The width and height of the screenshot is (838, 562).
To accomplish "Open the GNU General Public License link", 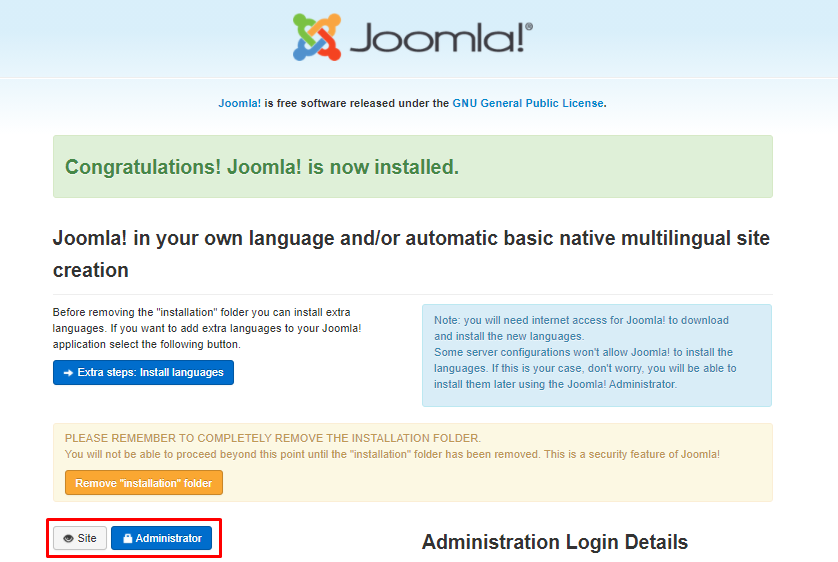I will coord(528,103).
